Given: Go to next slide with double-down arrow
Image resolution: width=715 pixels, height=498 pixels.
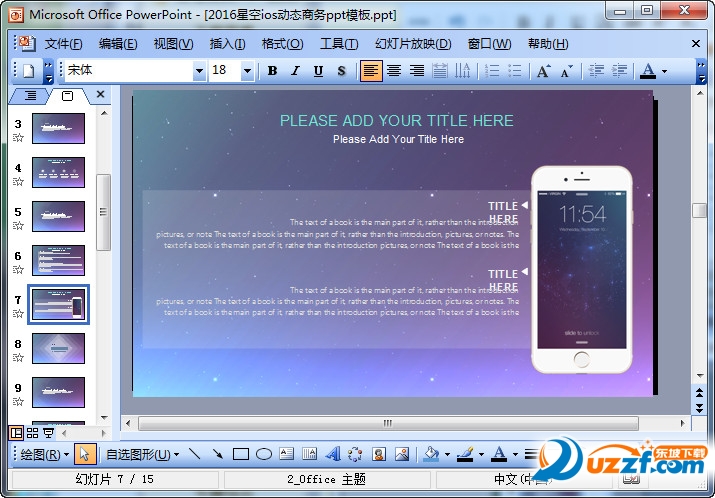Looking at the screenshot, I should click(x=699, y=407).
